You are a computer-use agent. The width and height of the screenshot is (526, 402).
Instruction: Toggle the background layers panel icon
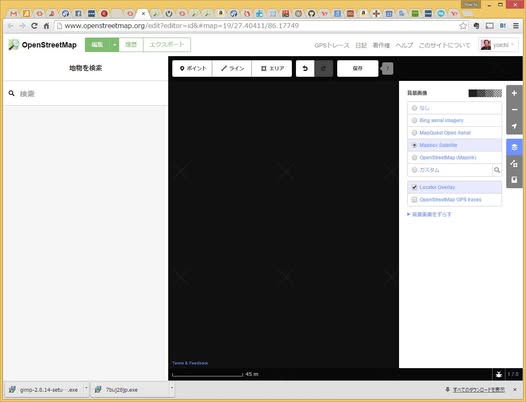pos(514,147)
